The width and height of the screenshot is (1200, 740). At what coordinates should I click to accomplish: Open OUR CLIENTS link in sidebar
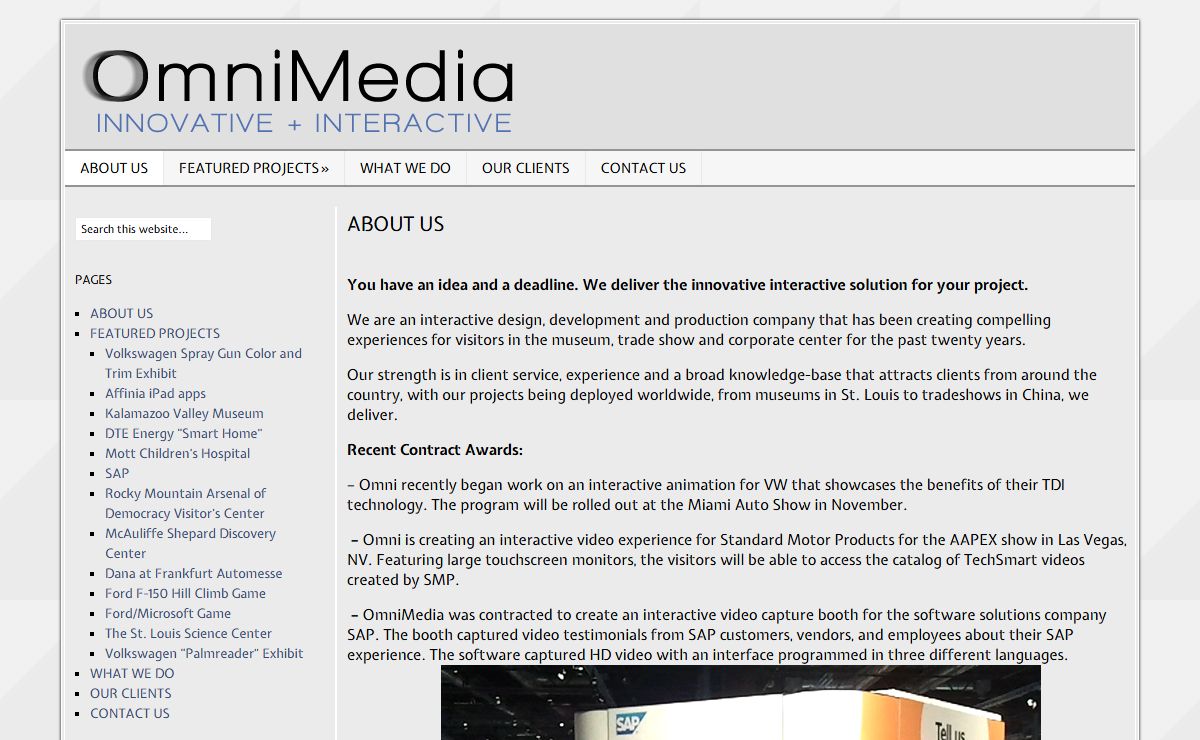click(x=131, y=693)
